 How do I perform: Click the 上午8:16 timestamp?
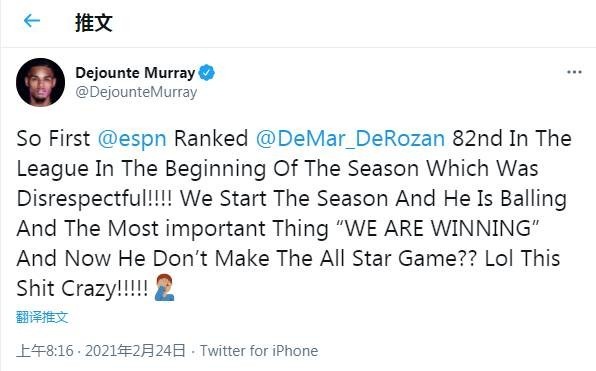45,351
